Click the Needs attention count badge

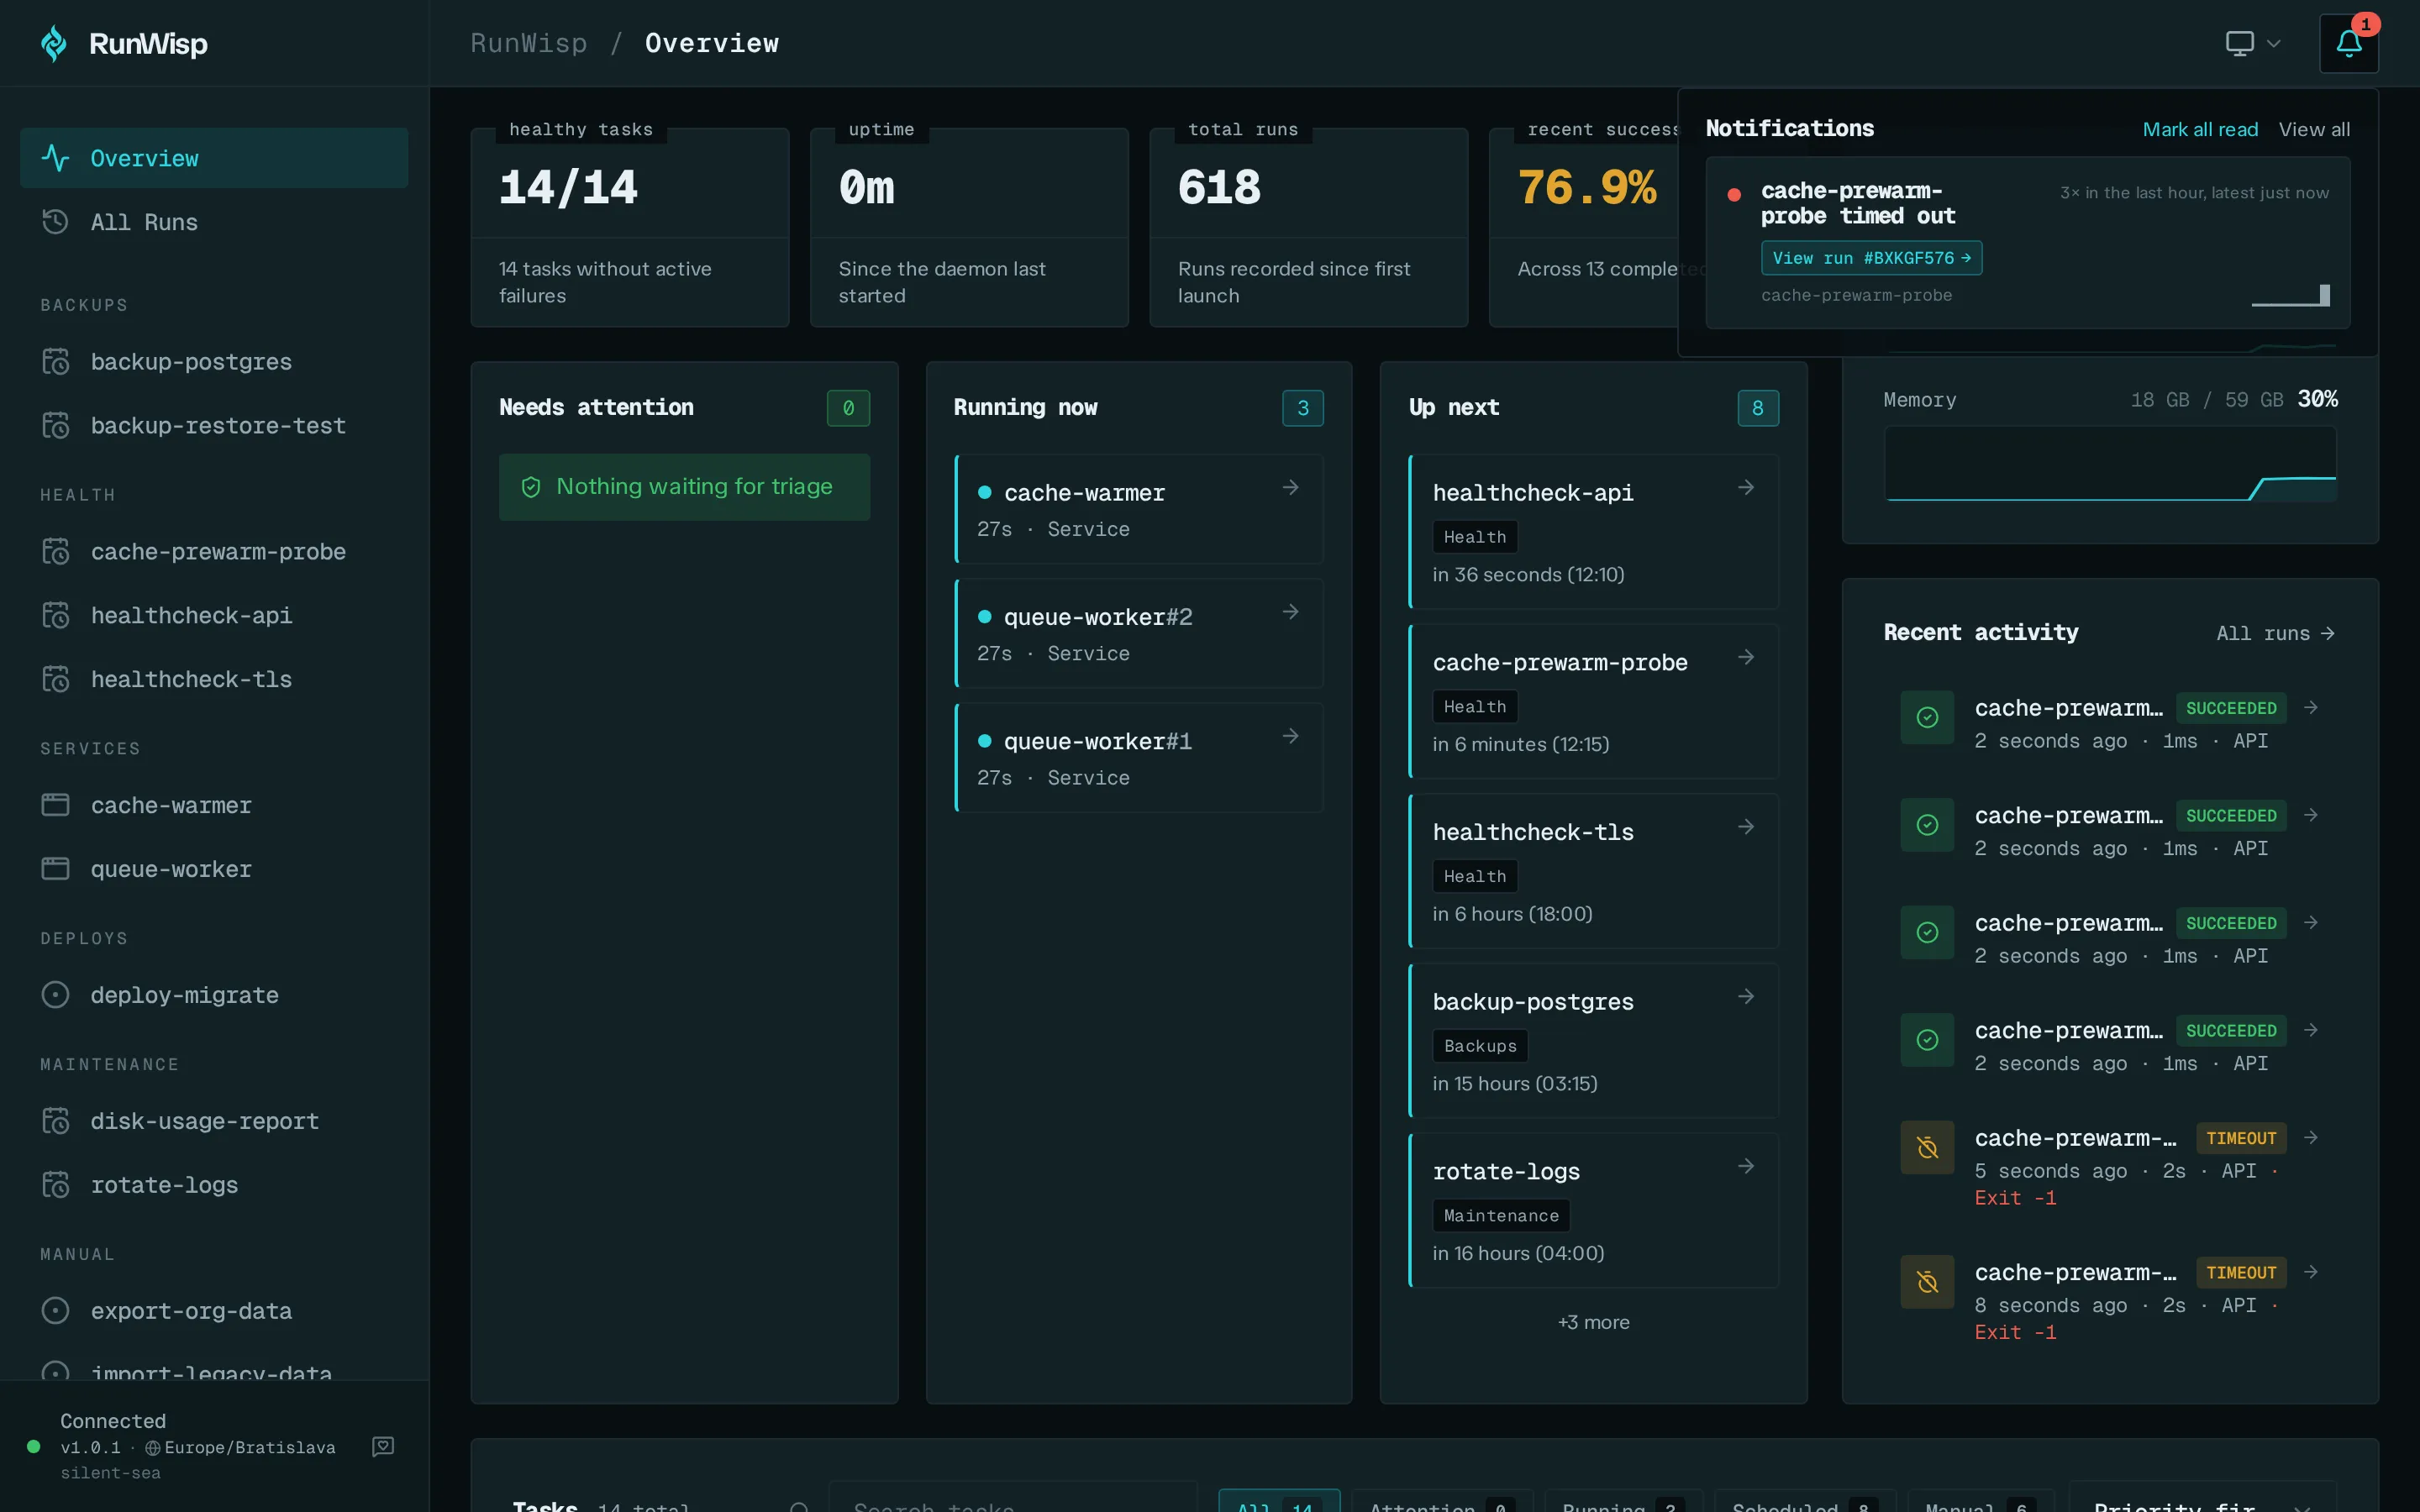(848, 408)
